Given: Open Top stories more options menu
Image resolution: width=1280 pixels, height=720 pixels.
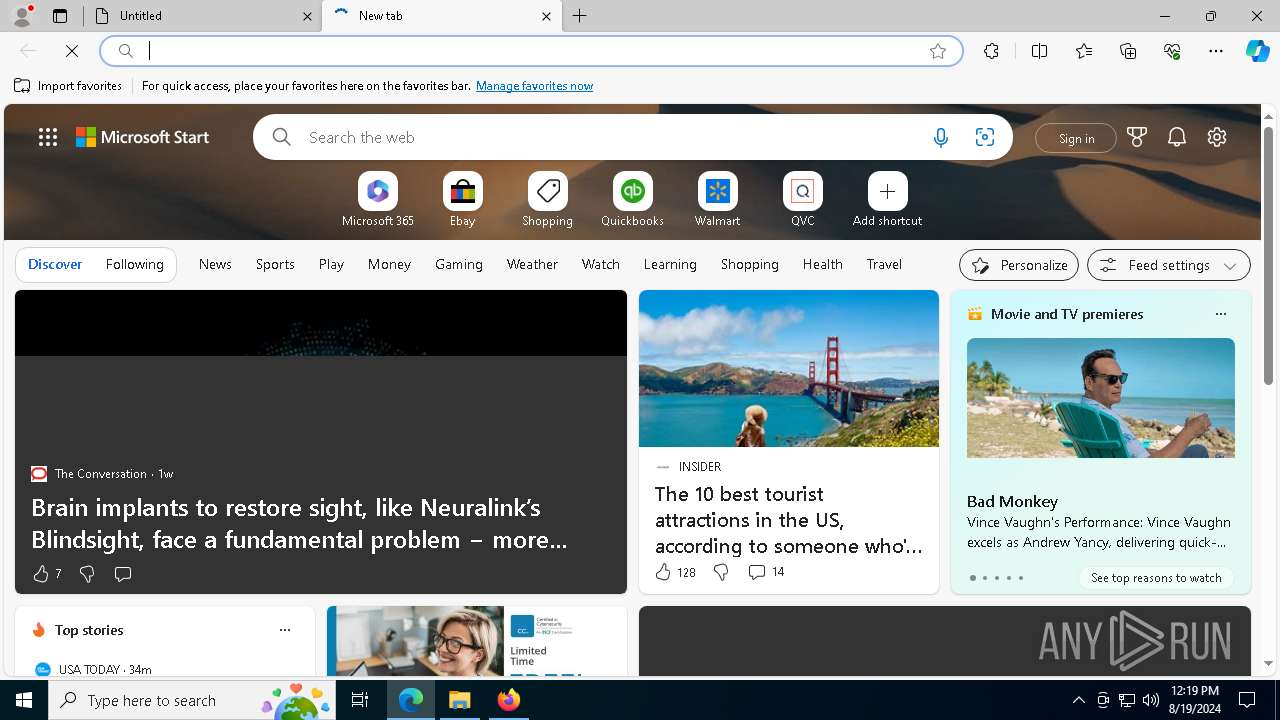Looking at the screenshot, I should [285, 630].
